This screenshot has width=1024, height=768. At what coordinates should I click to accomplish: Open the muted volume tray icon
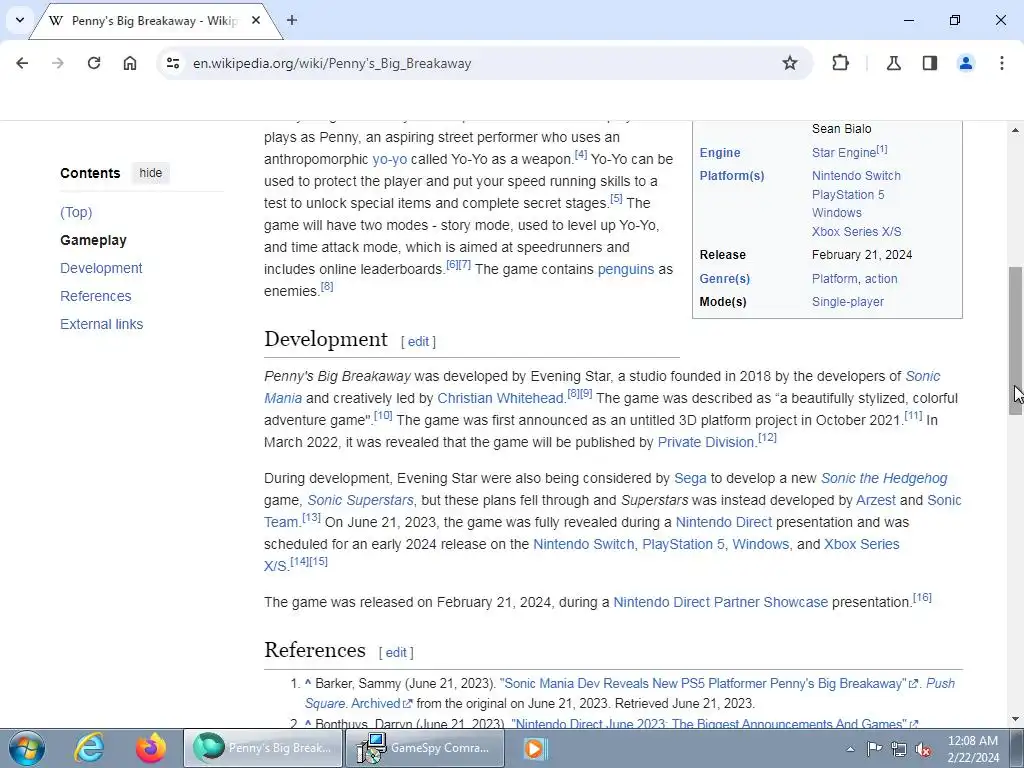tap(923, 749)
